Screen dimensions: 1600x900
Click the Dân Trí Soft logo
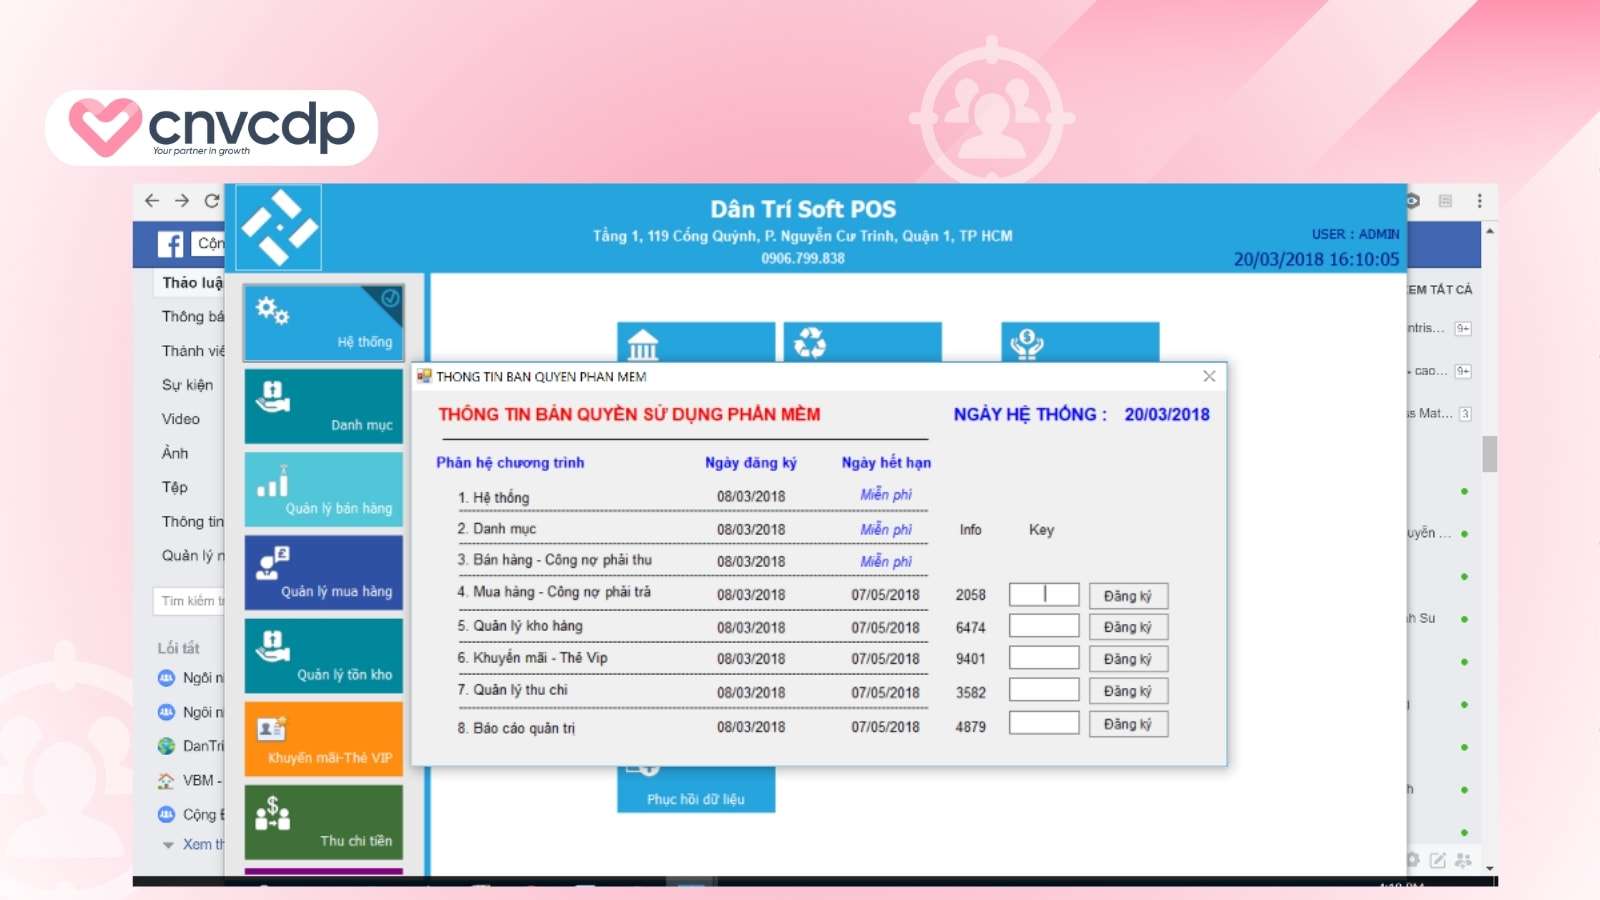277,228
